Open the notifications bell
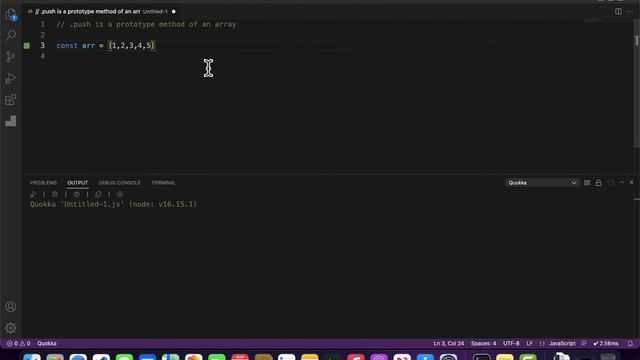The width and height of the screenshot is (640, 360). point(630,344)
